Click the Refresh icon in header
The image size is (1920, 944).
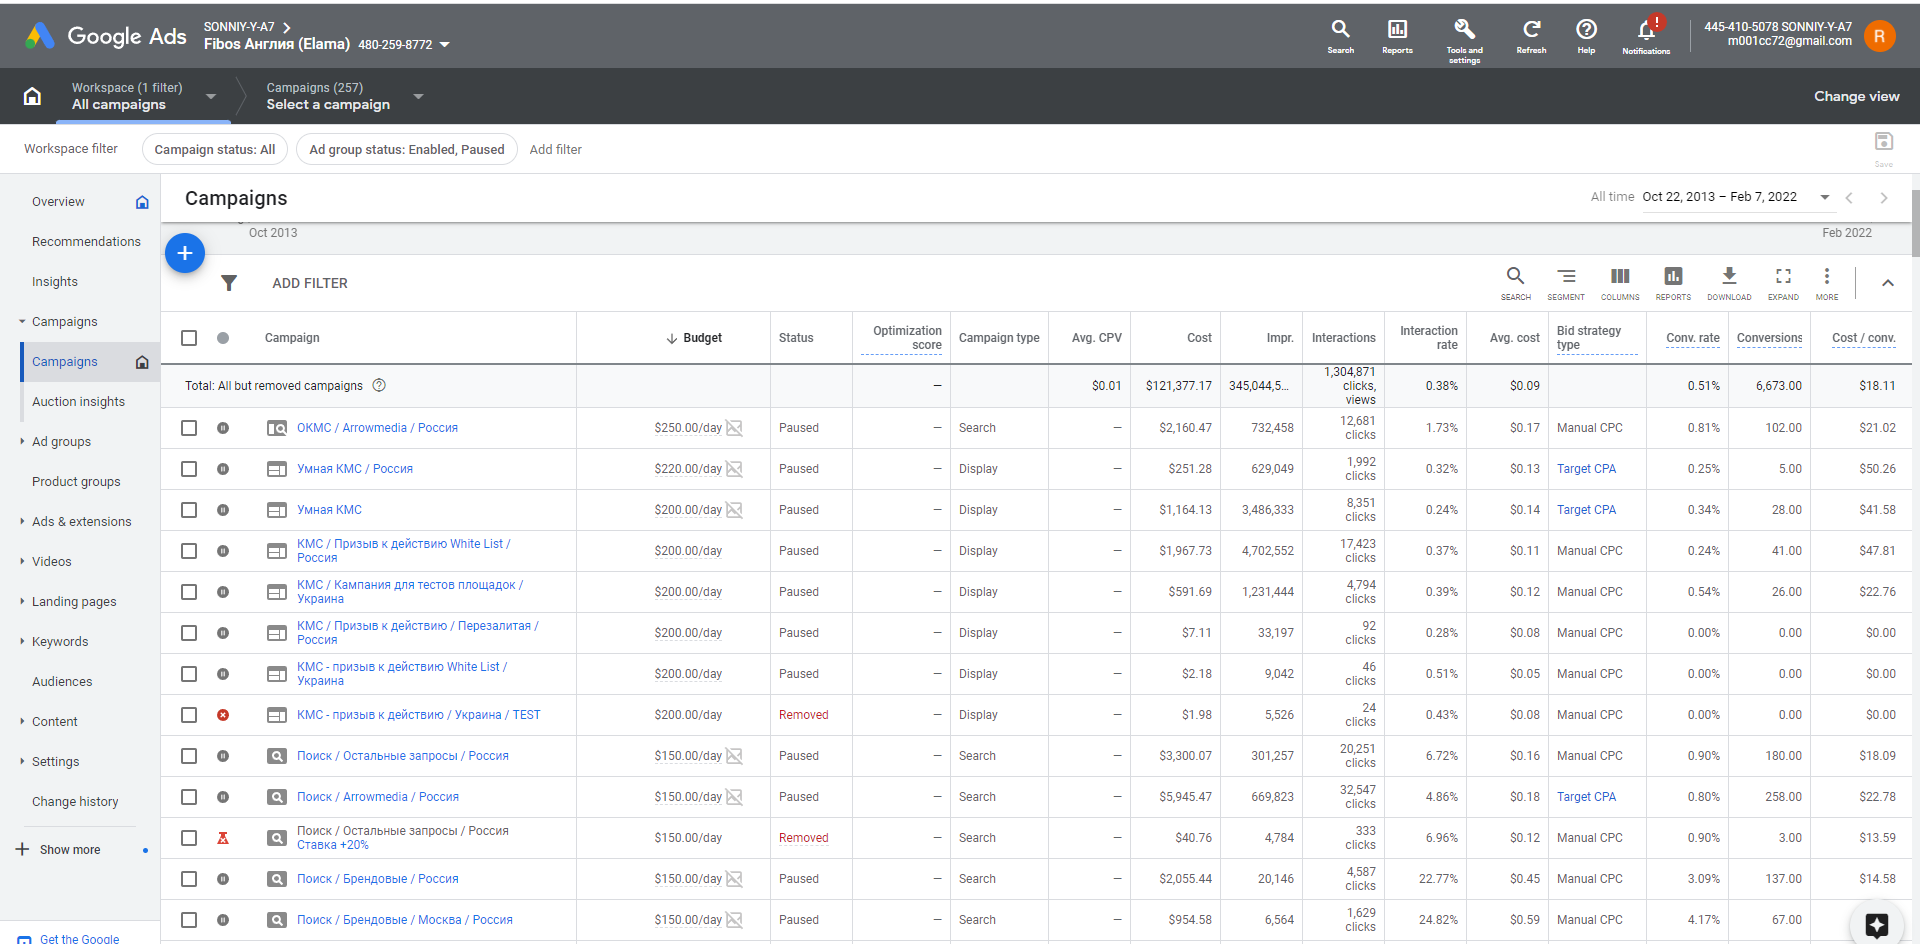(x=1531, y=30)
